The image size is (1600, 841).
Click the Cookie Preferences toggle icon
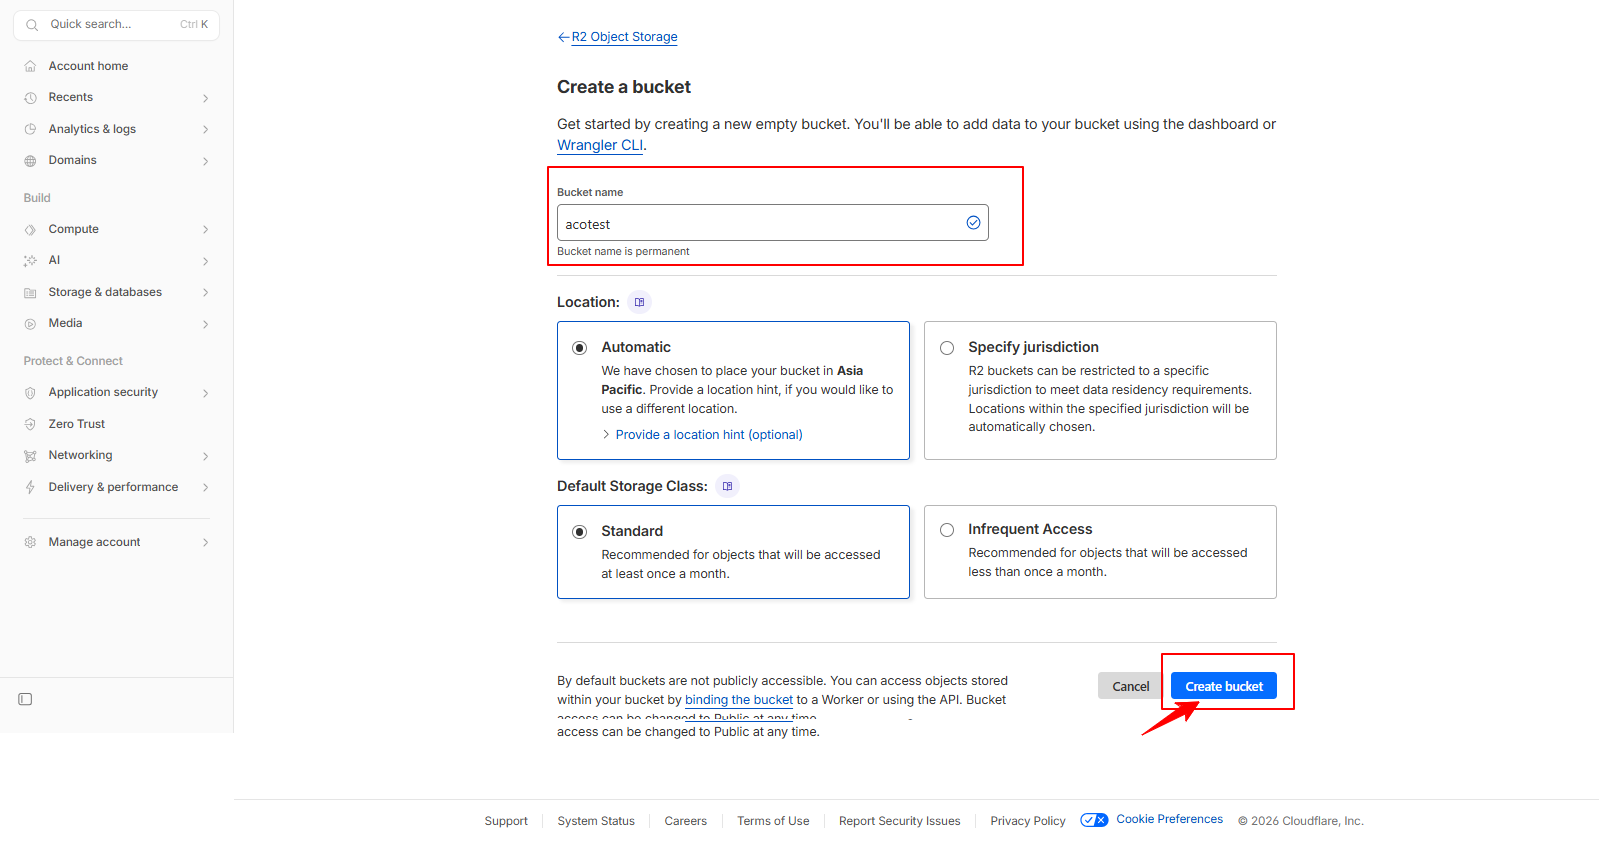(1094, 820)
